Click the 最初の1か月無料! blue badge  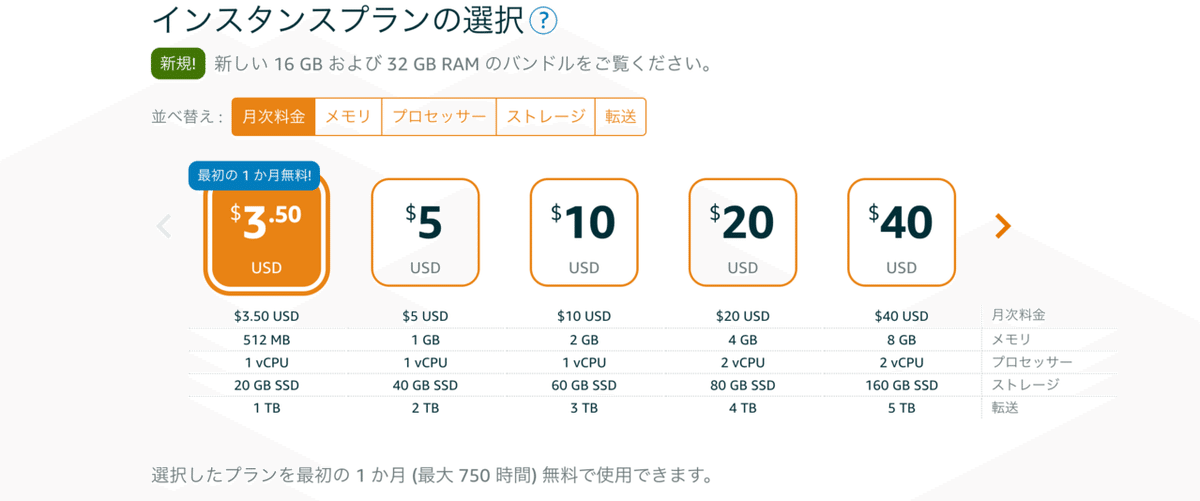(x=254, y=175)
